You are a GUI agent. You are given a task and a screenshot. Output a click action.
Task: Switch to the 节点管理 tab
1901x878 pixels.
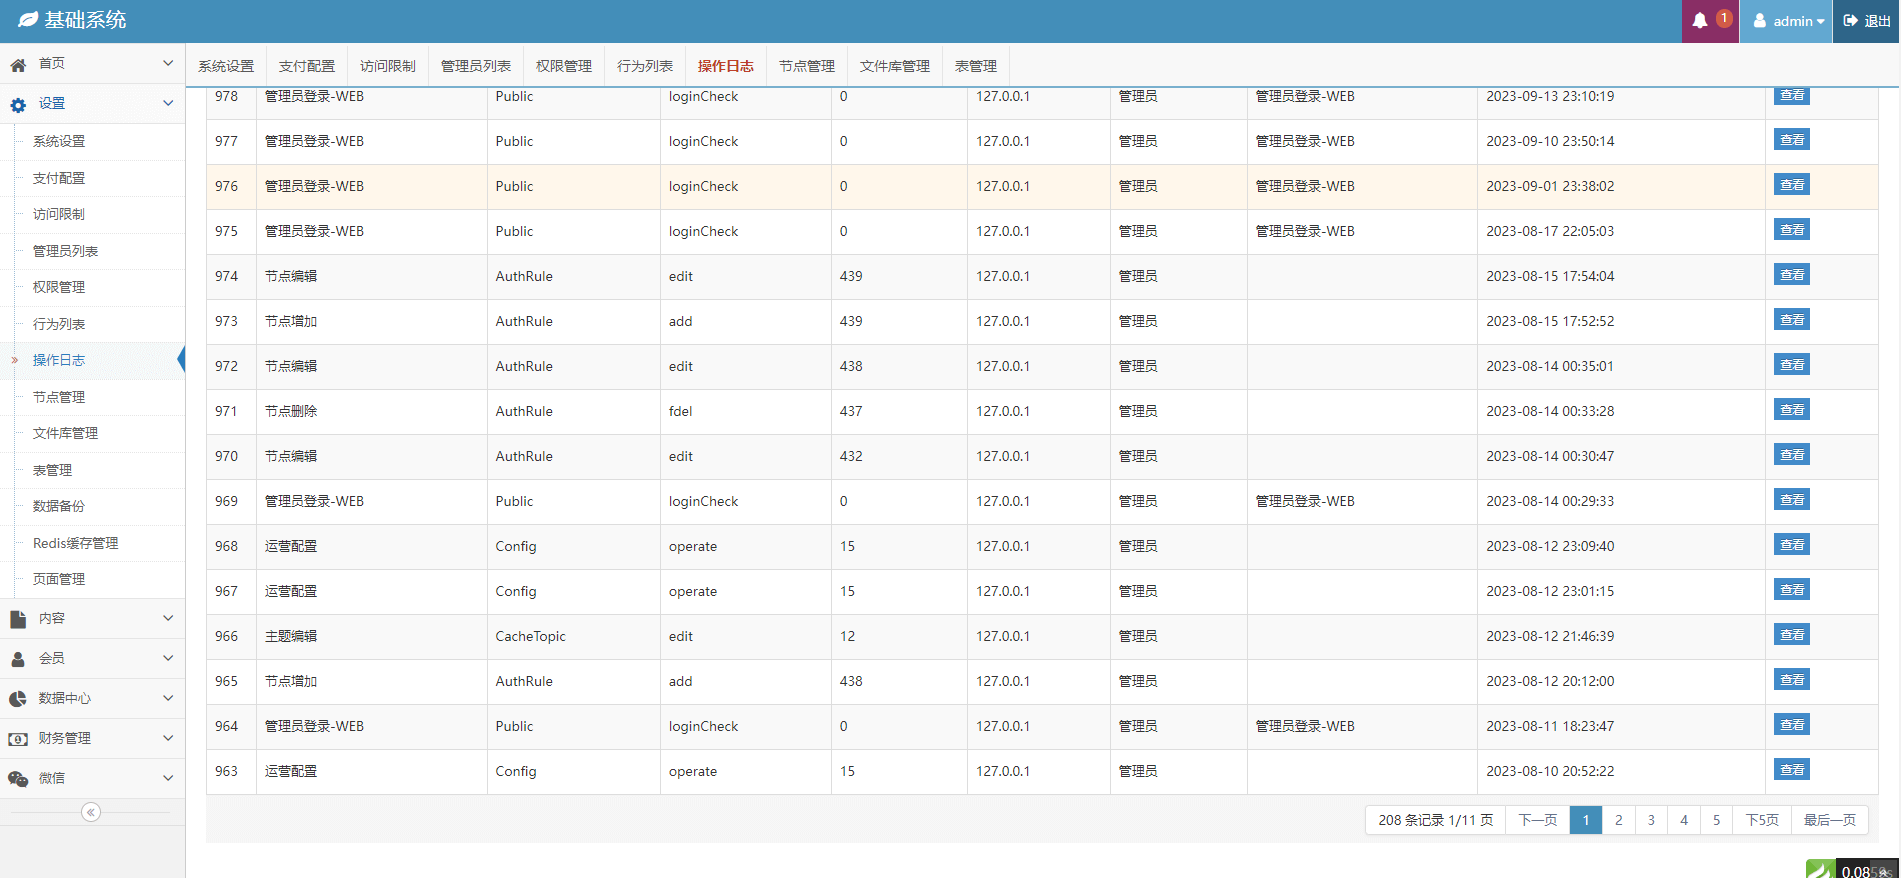(806, 66)
